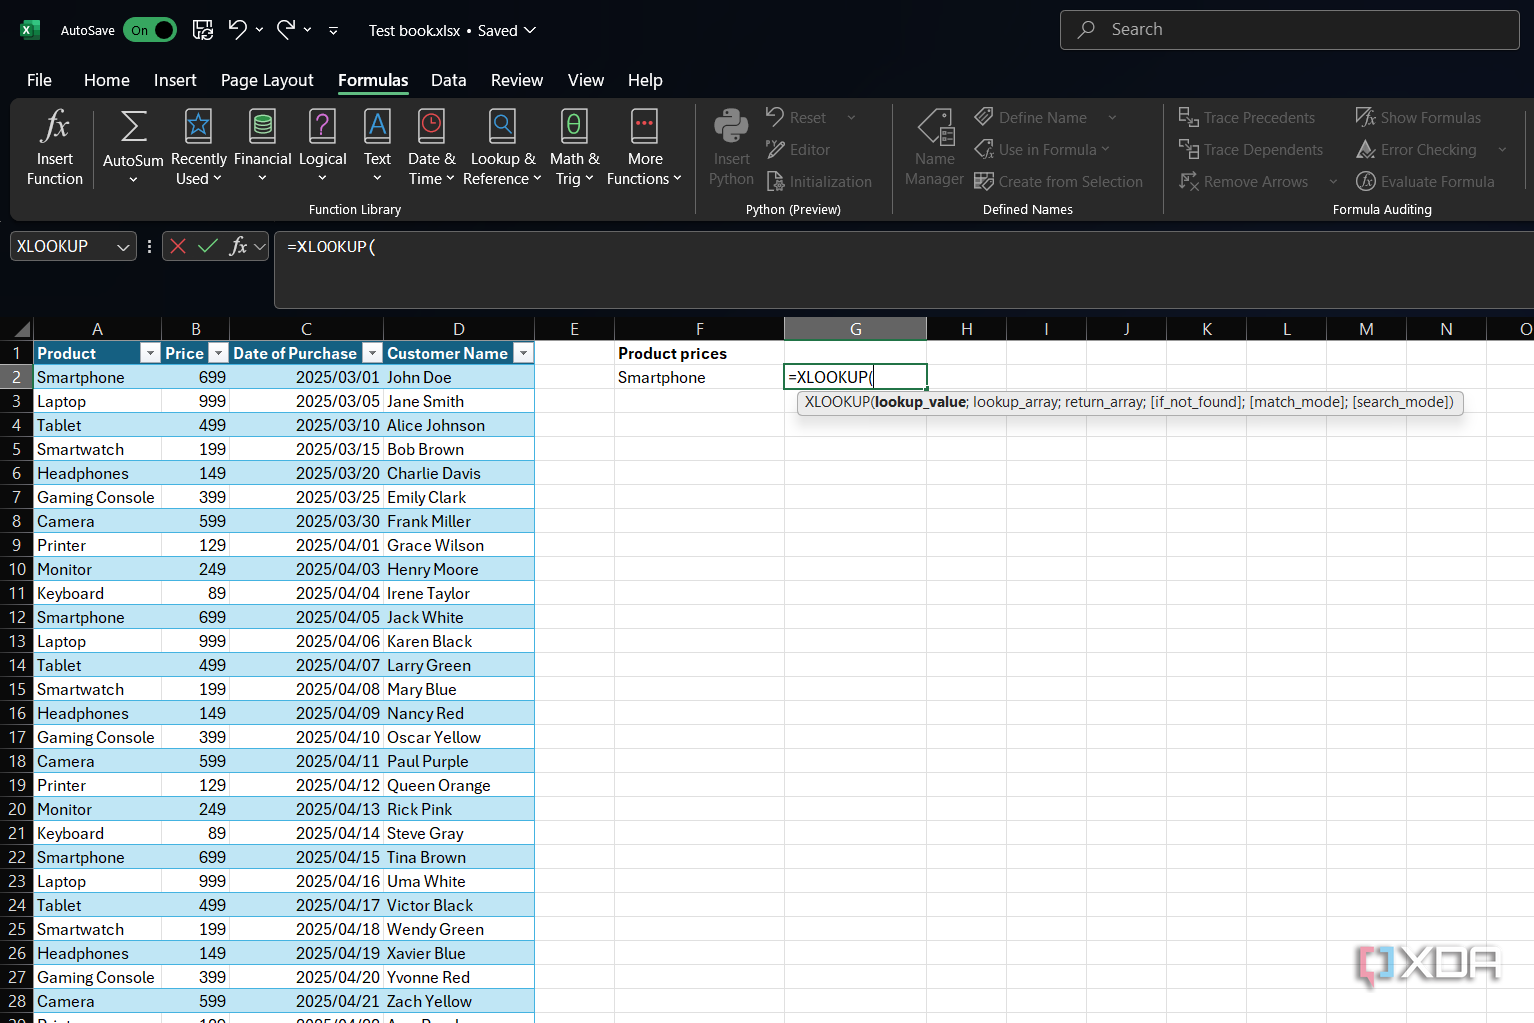1534x1023 pixels.
Task: Click the Search box in title bar
Action: 1289,30
